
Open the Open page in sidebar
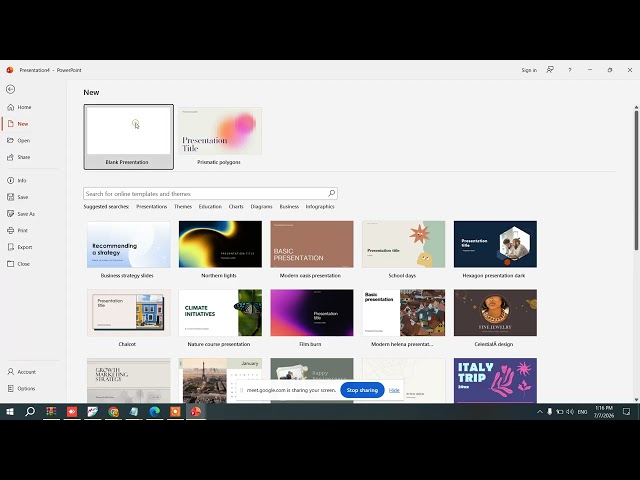[x=19, y=140]
